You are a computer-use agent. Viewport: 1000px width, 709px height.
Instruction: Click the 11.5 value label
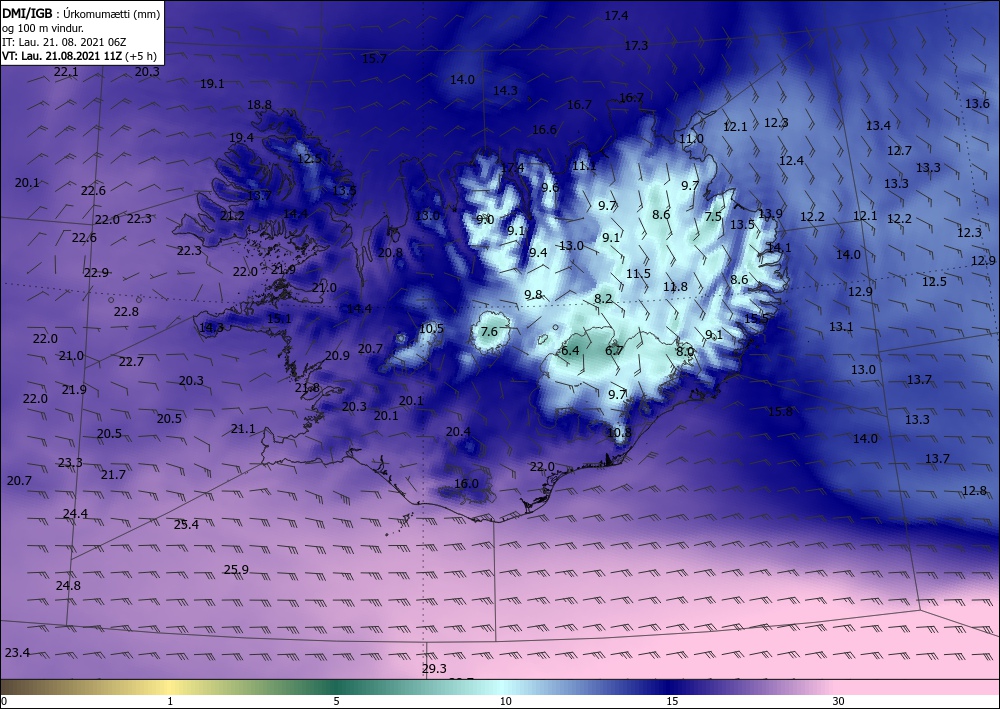638,274
